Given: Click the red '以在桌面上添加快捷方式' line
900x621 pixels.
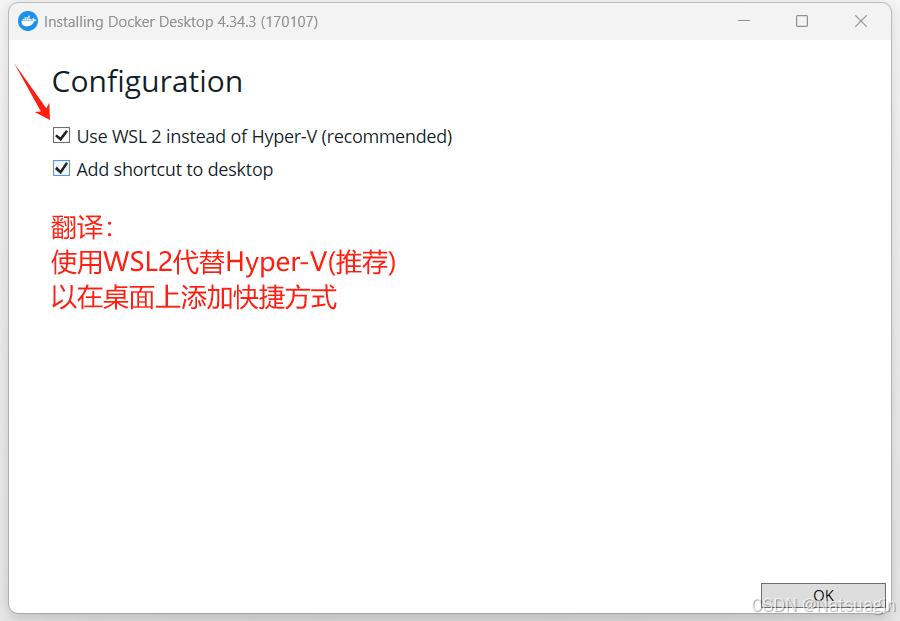Looking at the screenshot, I should [194, 297].
